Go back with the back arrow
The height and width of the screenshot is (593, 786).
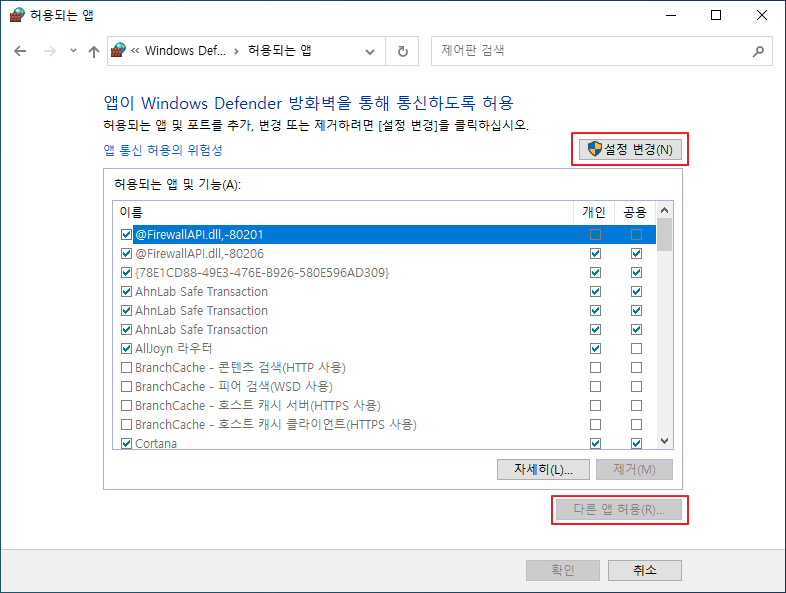point(20,51)
